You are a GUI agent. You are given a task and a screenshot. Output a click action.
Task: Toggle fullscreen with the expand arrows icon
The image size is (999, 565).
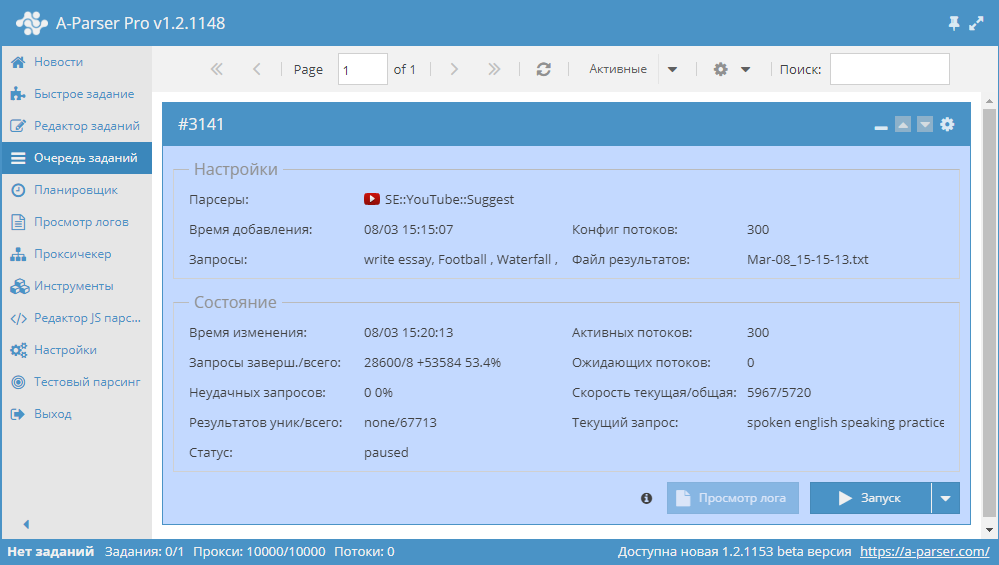tap(977, 23)
